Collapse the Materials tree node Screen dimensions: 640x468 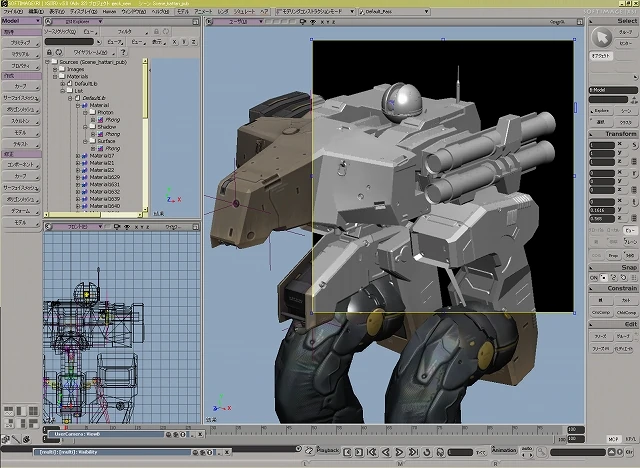coord(55,76)
